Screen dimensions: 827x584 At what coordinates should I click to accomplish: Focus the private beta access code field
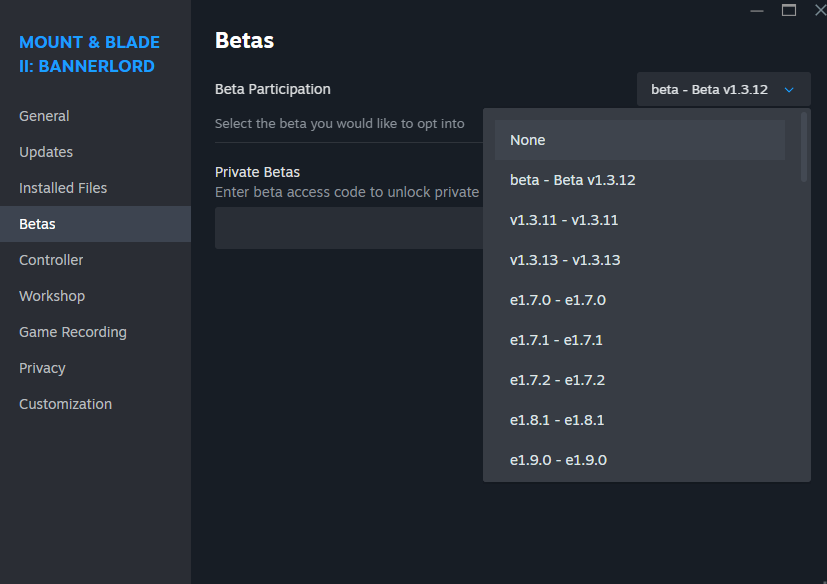click(x=349, y=228)
